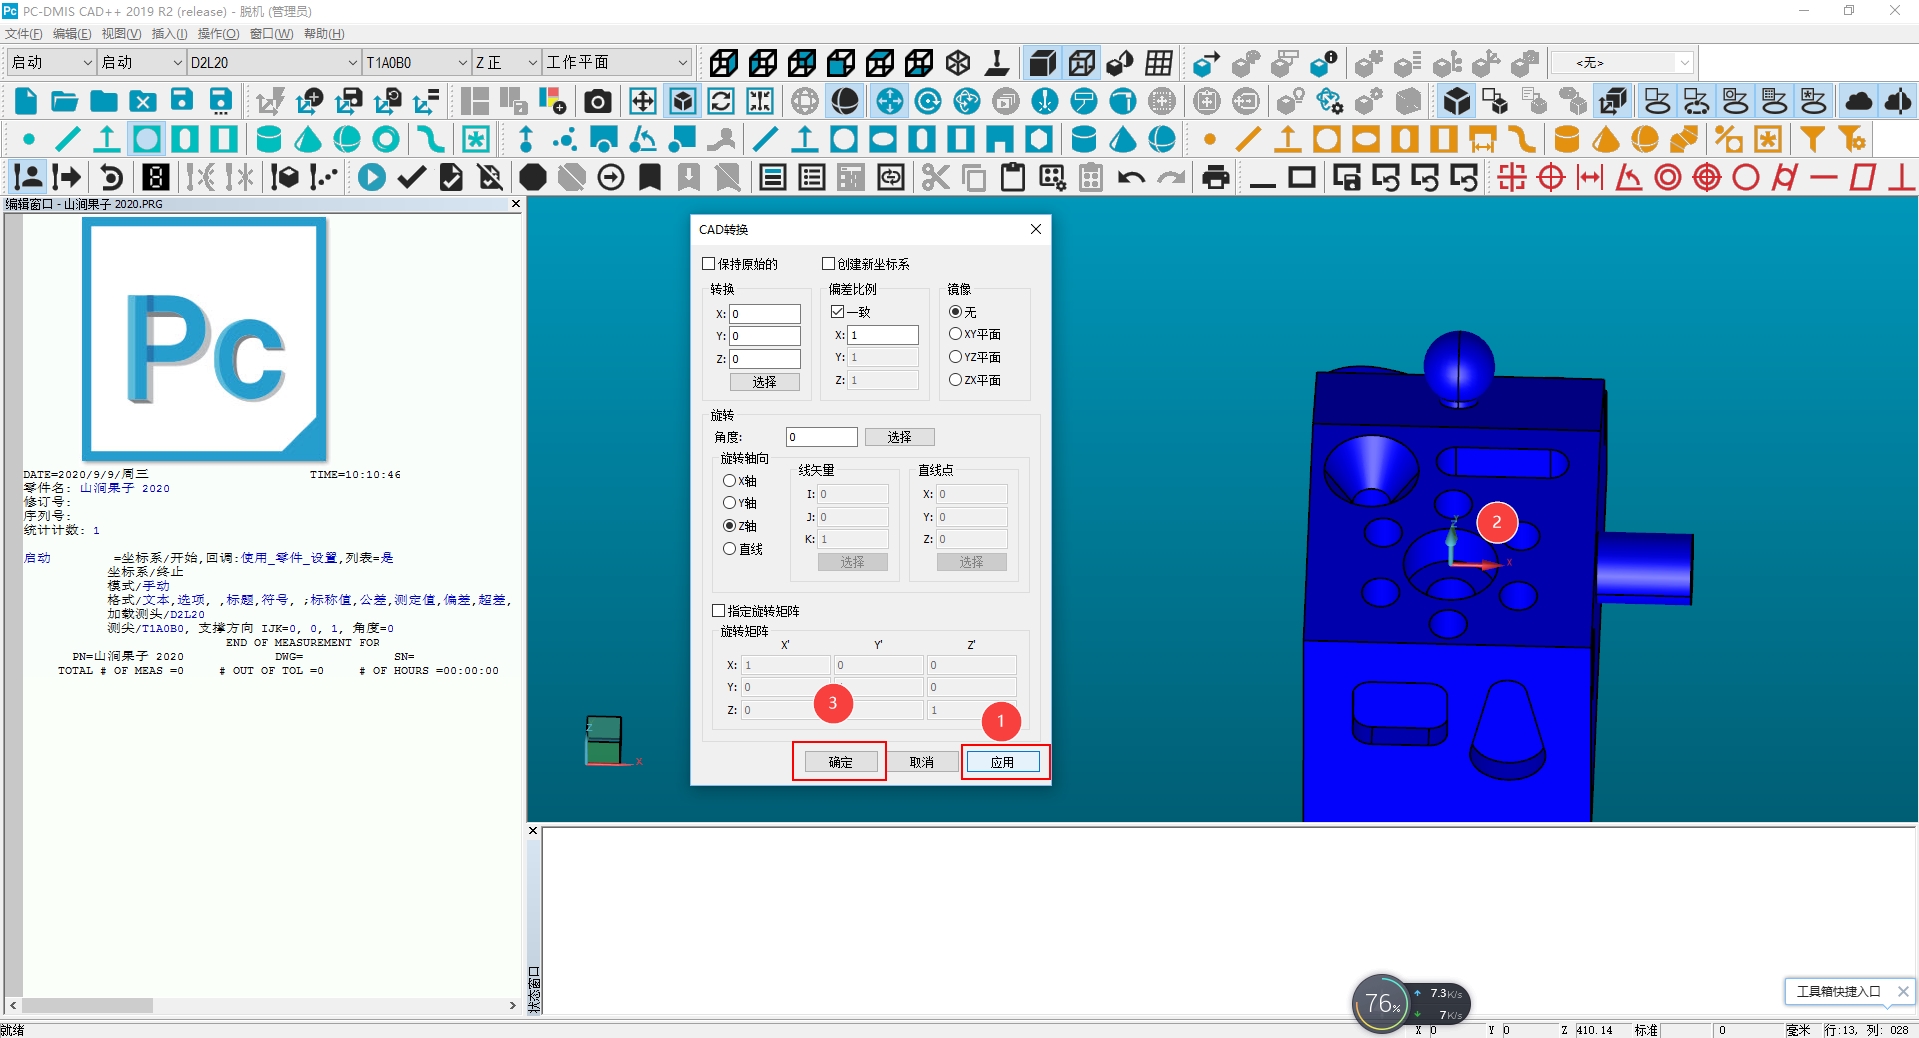Open the 插入(I) menu
1919x1038 pixels.
[x=169, y=34]
